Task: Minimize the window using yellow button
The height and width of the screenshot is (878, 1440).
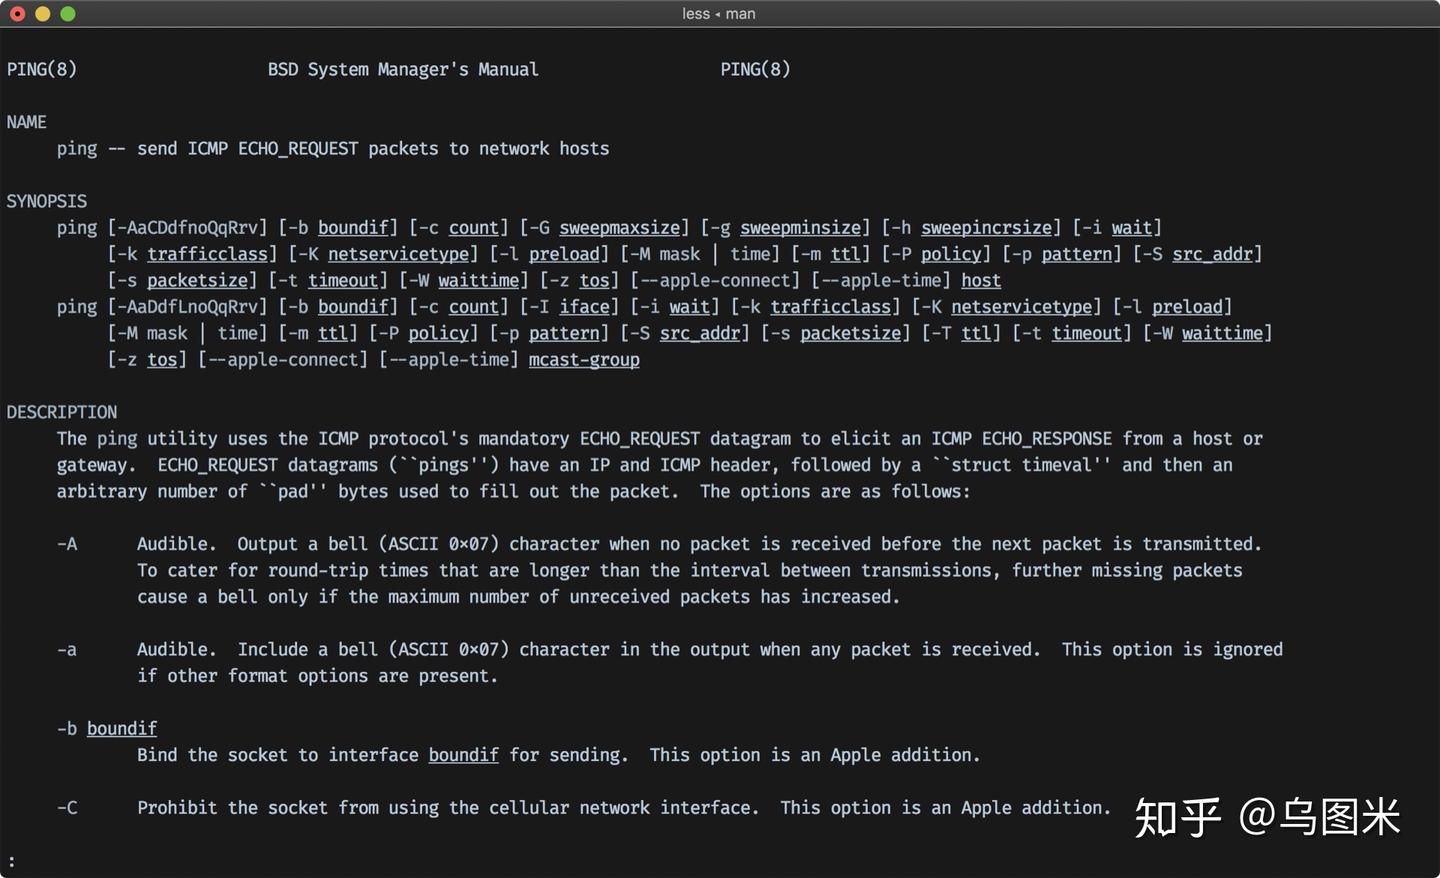Action: (x=42, y=14)
